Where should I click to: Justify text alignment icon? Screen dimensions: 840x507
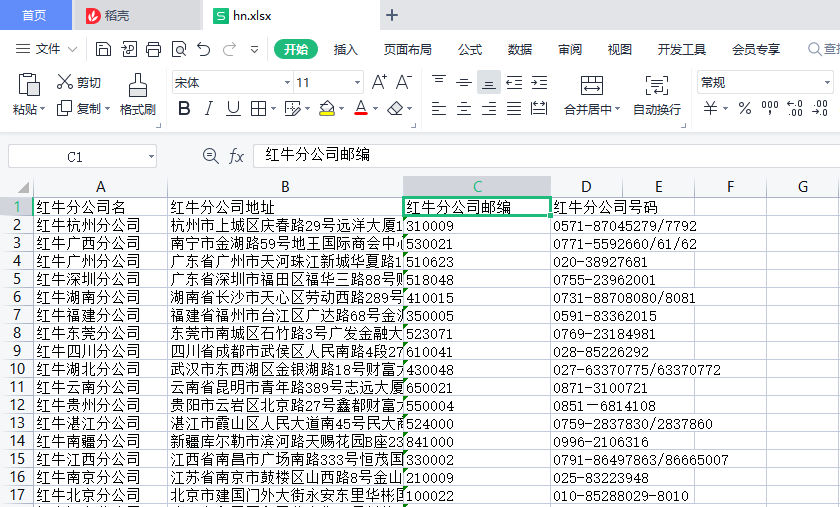click(x=514, y=108)
